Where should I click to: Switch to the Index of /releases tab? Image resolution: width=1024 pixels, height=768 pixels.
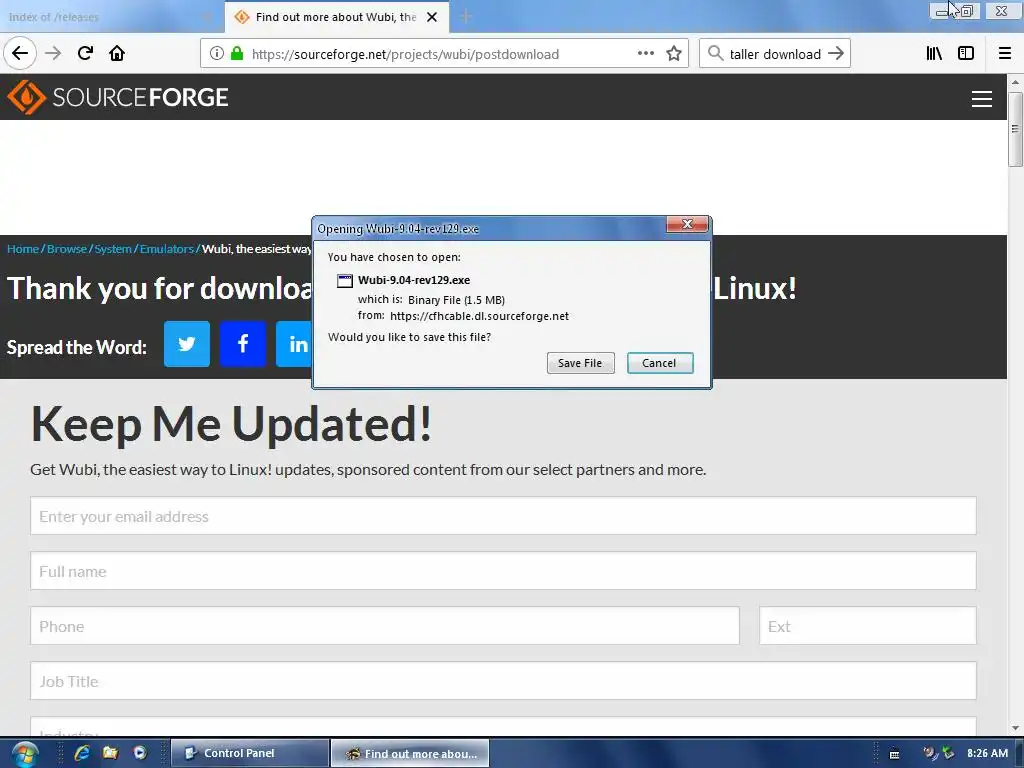pos(108,17)
